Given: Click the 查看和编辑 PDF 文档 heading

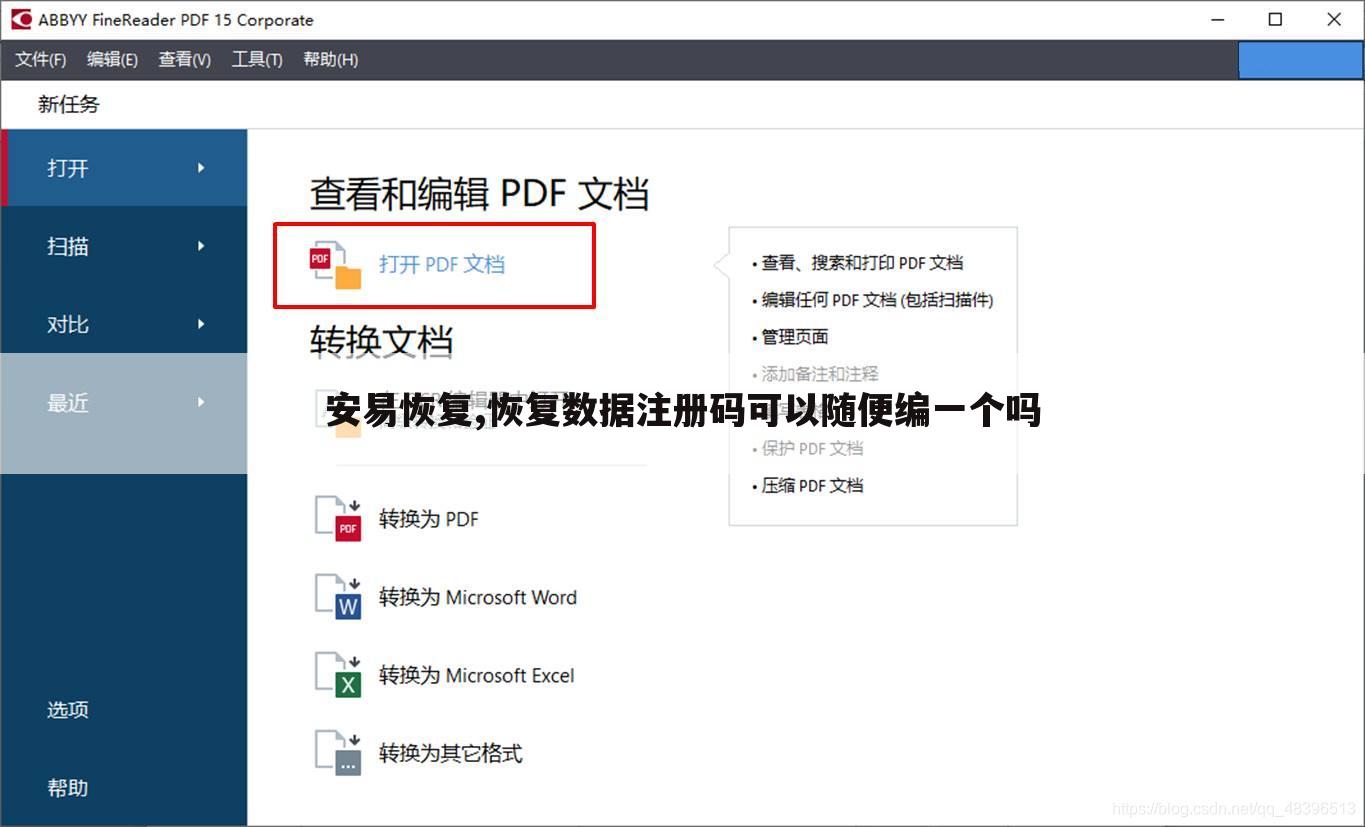Looking at the screenshot, I should (x=479, y=193).
